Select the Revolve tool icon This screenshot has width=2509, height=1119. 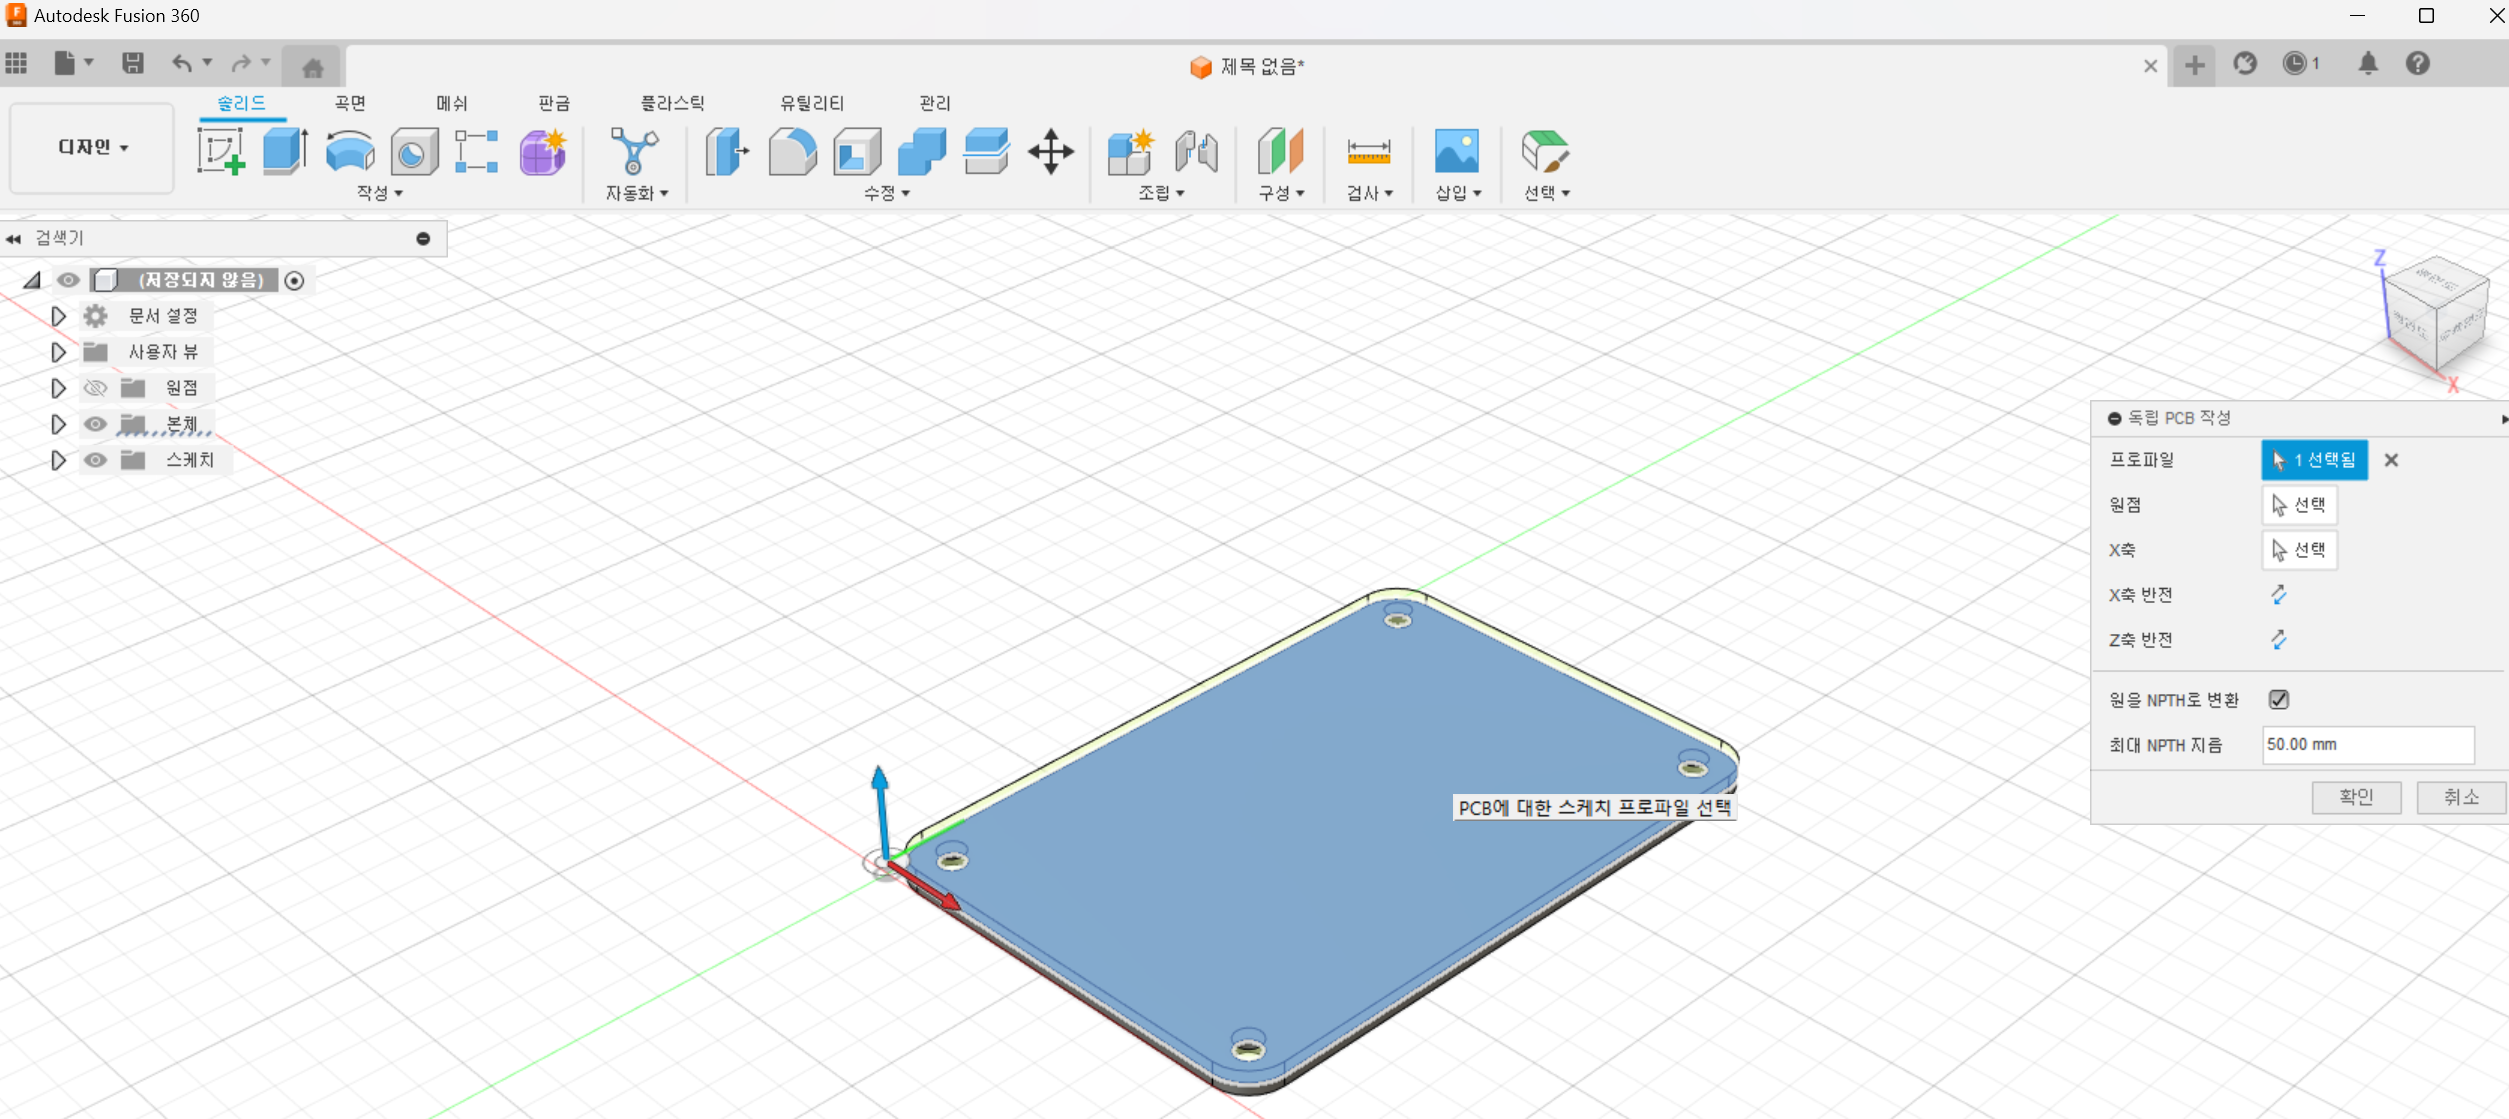[350, 151]
